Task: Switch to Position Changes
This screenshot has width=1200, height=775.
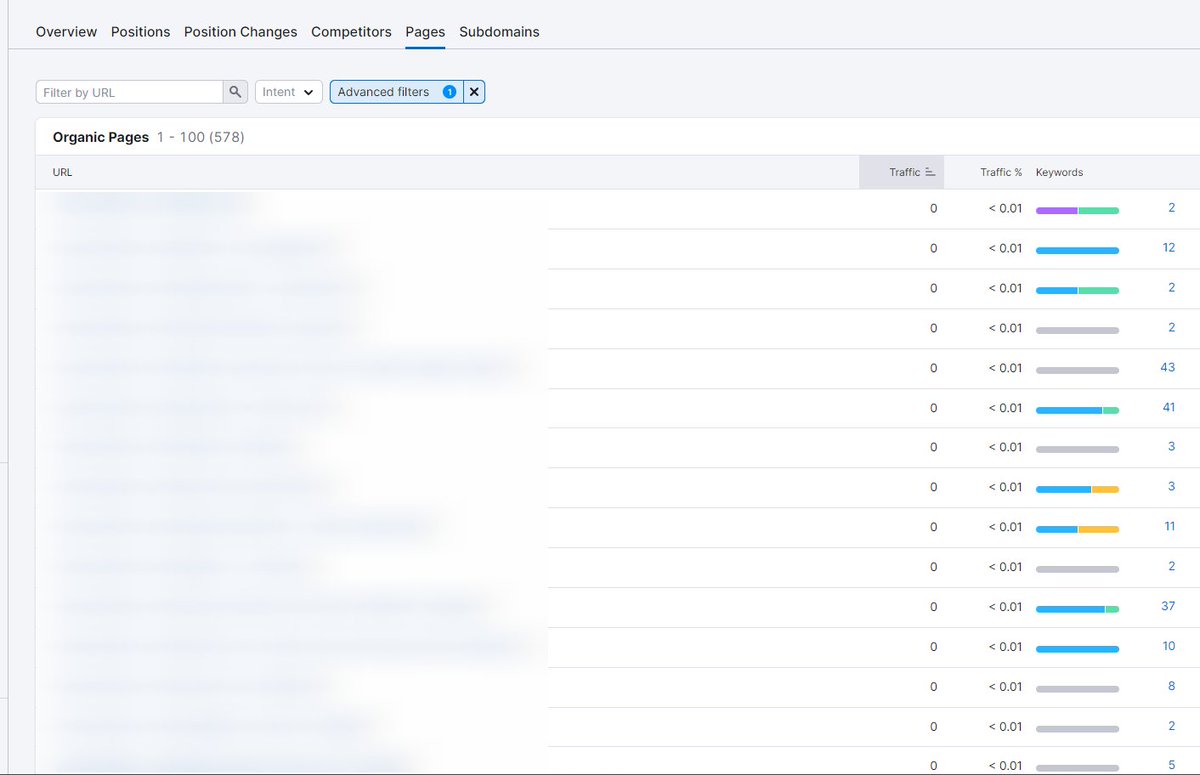Action: click(240, 31)
